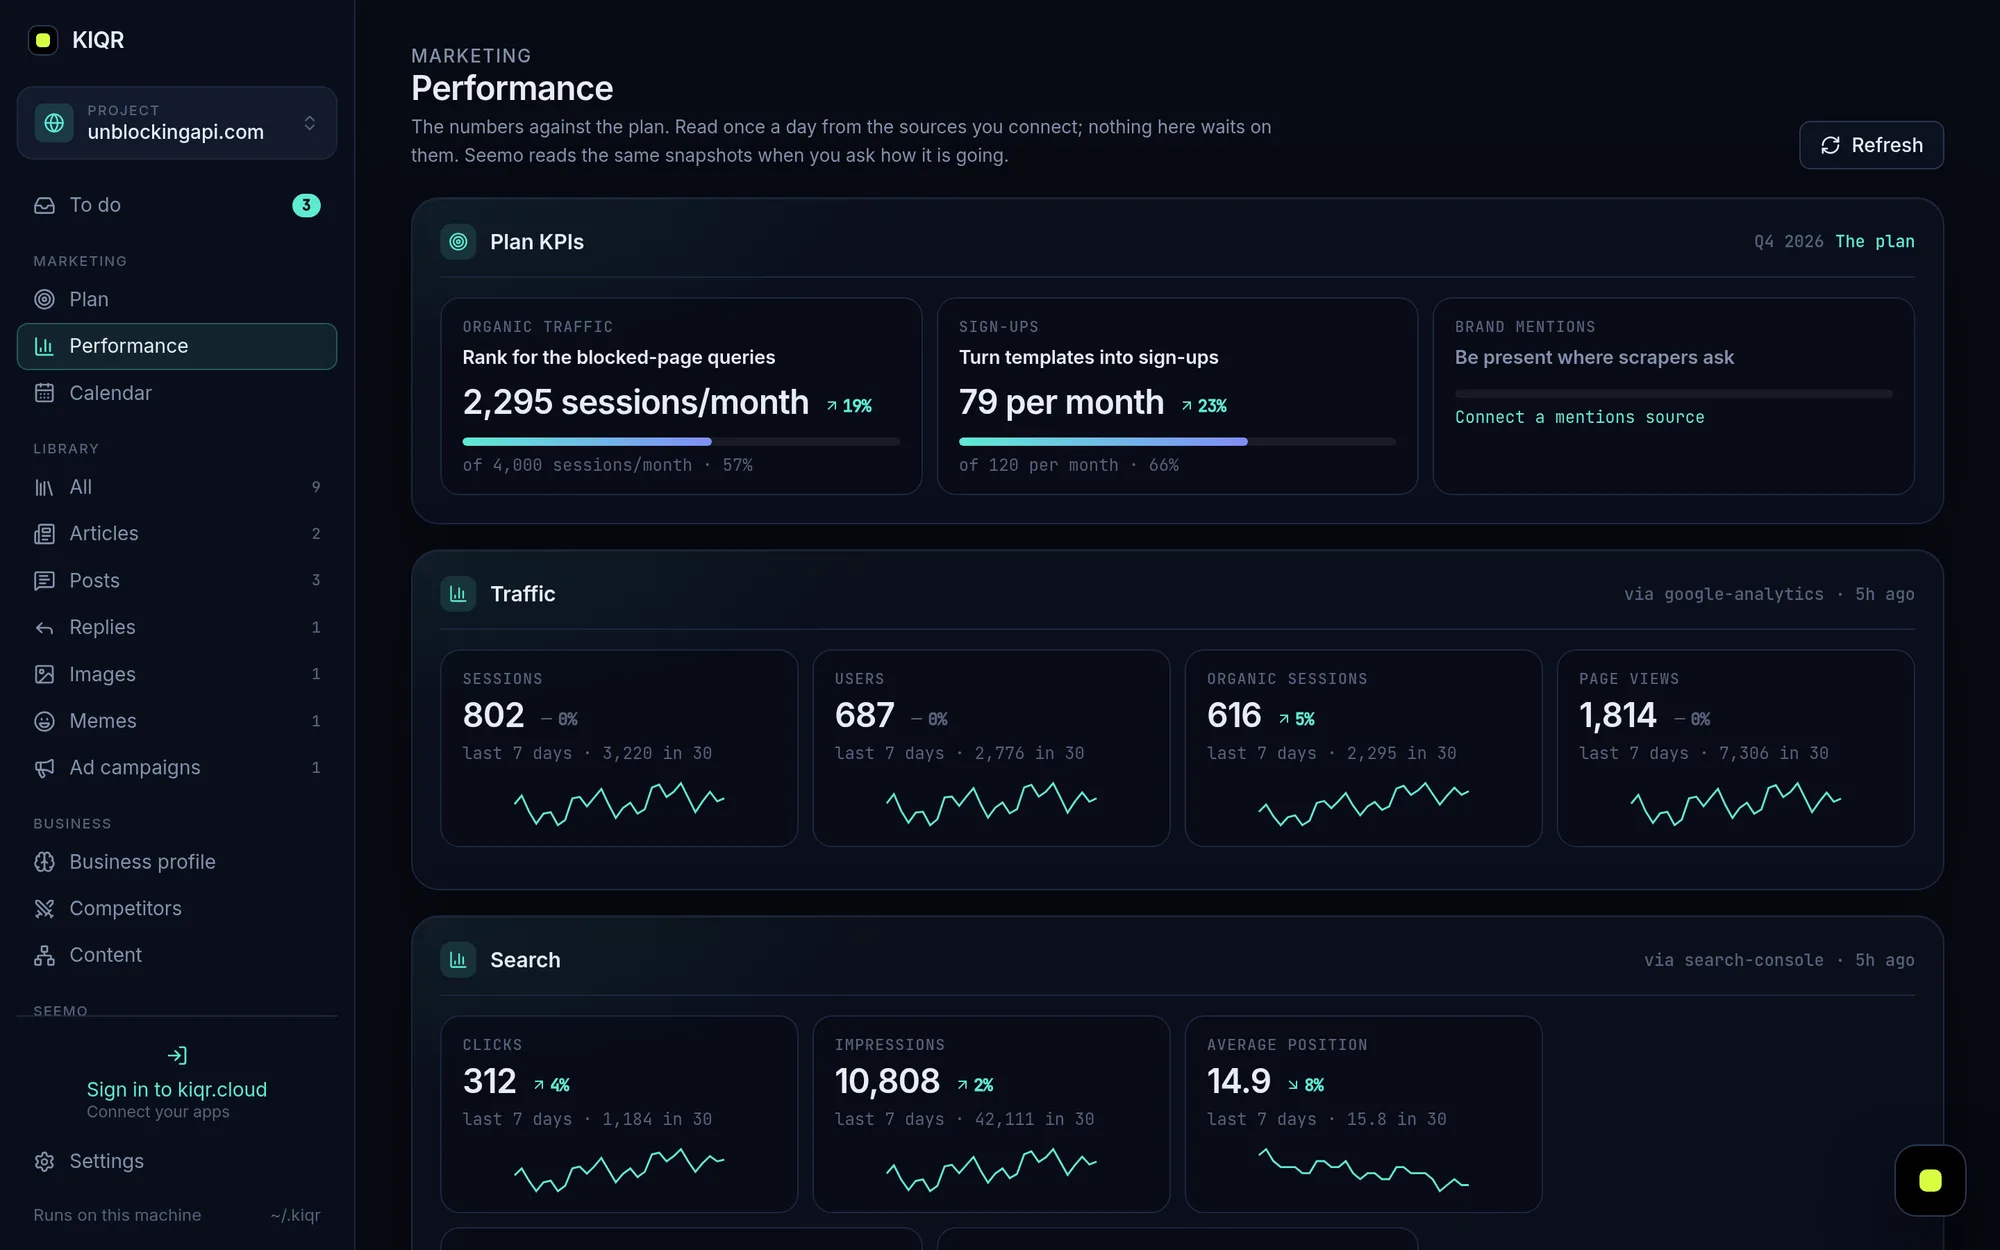Click the KIQR logo icon

tap(43, 40)
